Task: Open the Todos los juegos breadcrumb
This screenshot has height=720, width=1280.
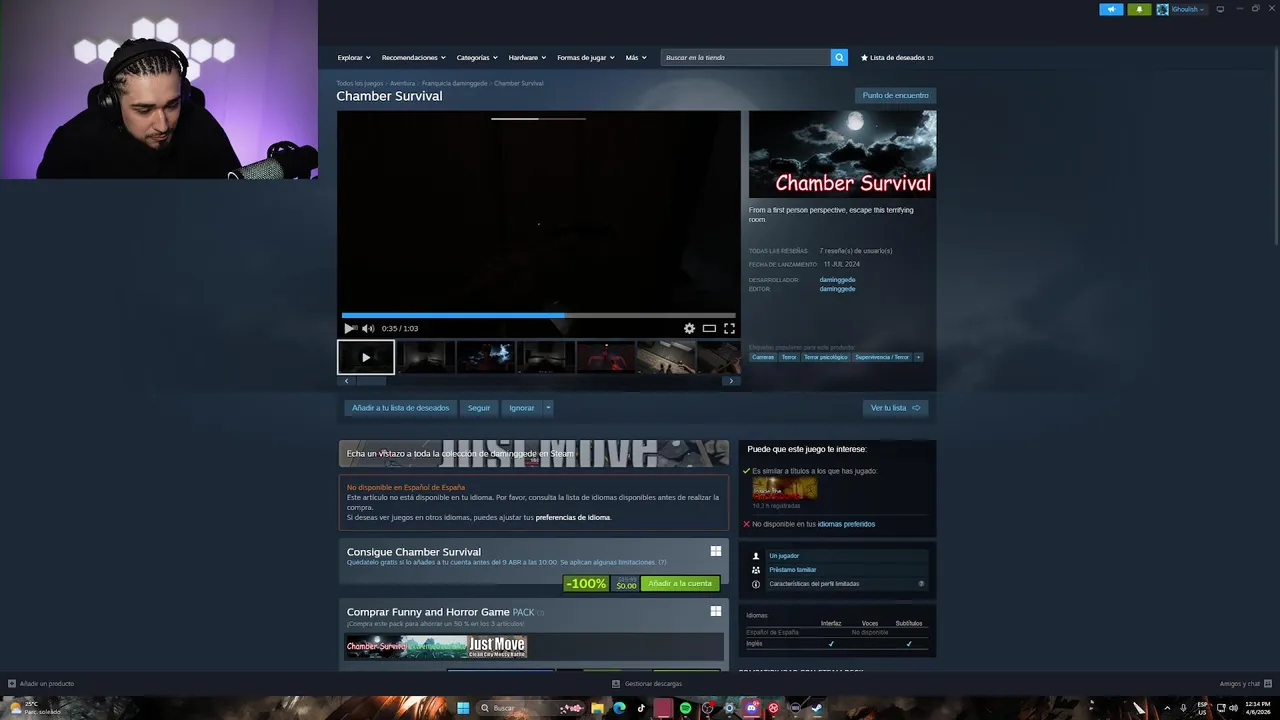Action: (359, 84)
